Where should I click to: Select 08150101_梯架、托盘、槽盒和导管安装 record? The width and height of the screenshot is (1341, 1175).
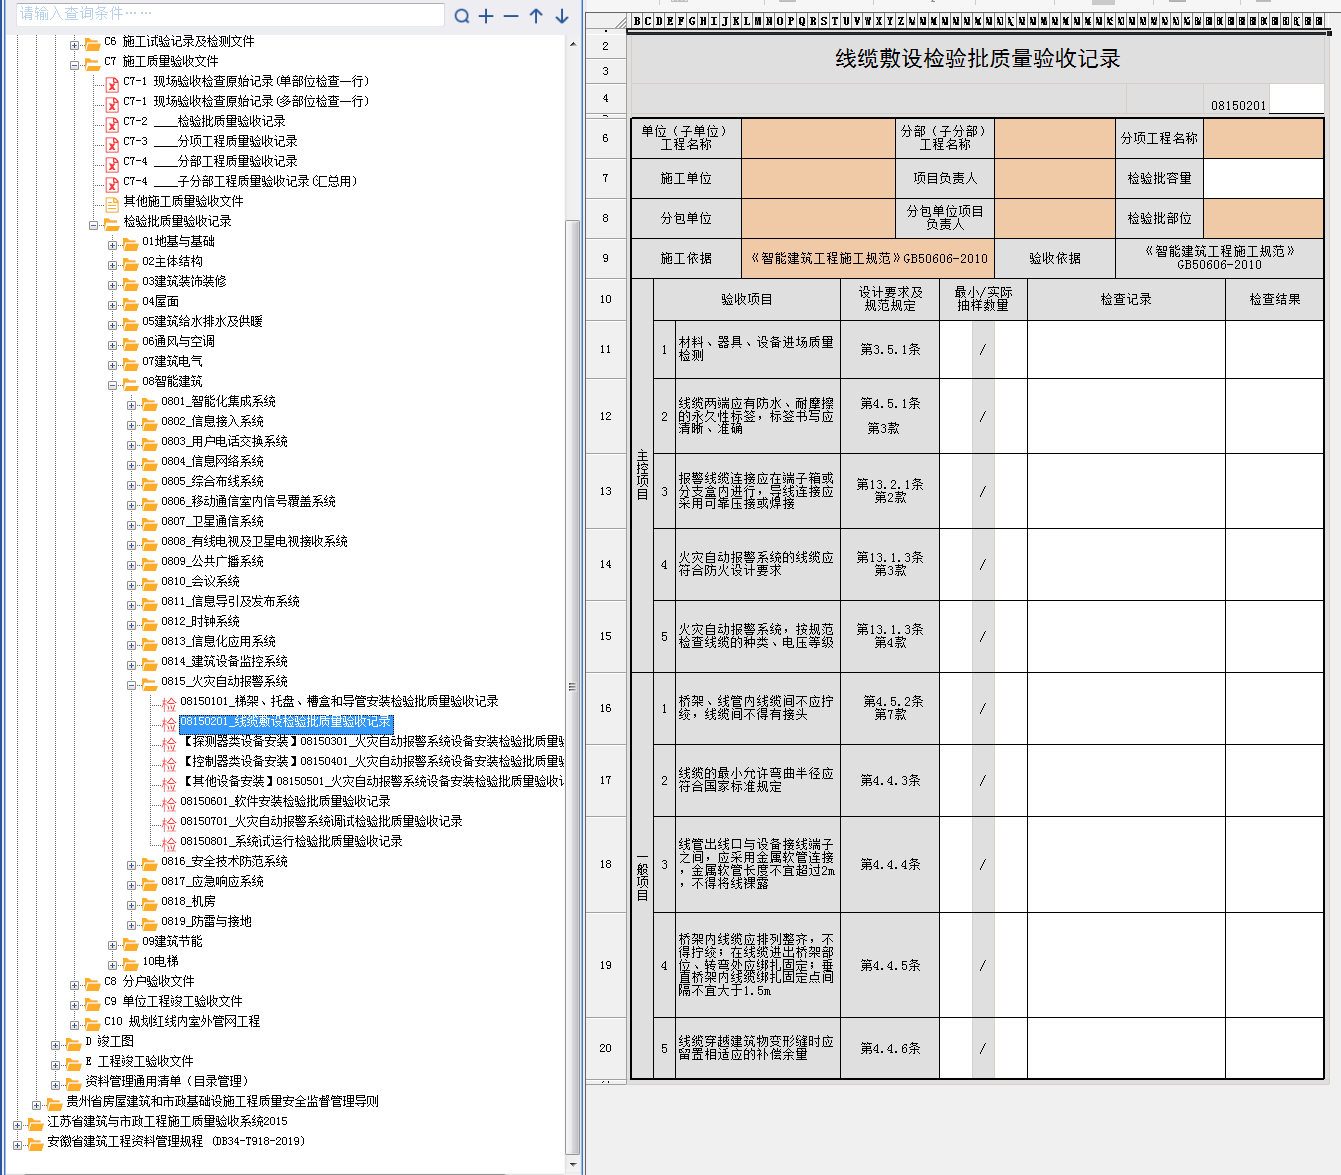pyautogui.click(x=339, y=702)
